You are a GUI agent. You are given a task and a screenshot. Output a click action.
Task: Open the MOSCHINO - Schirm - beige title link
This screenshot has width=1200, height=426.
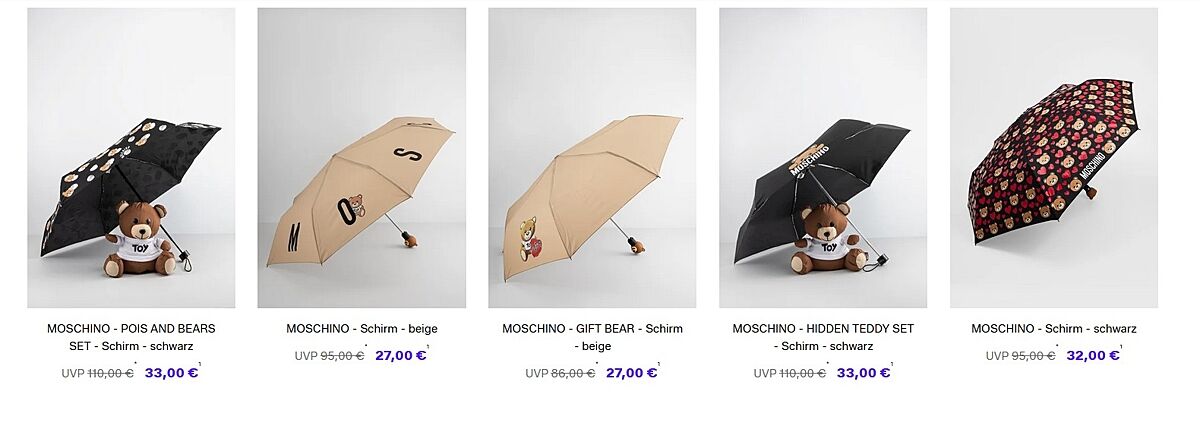coord(362,328)
